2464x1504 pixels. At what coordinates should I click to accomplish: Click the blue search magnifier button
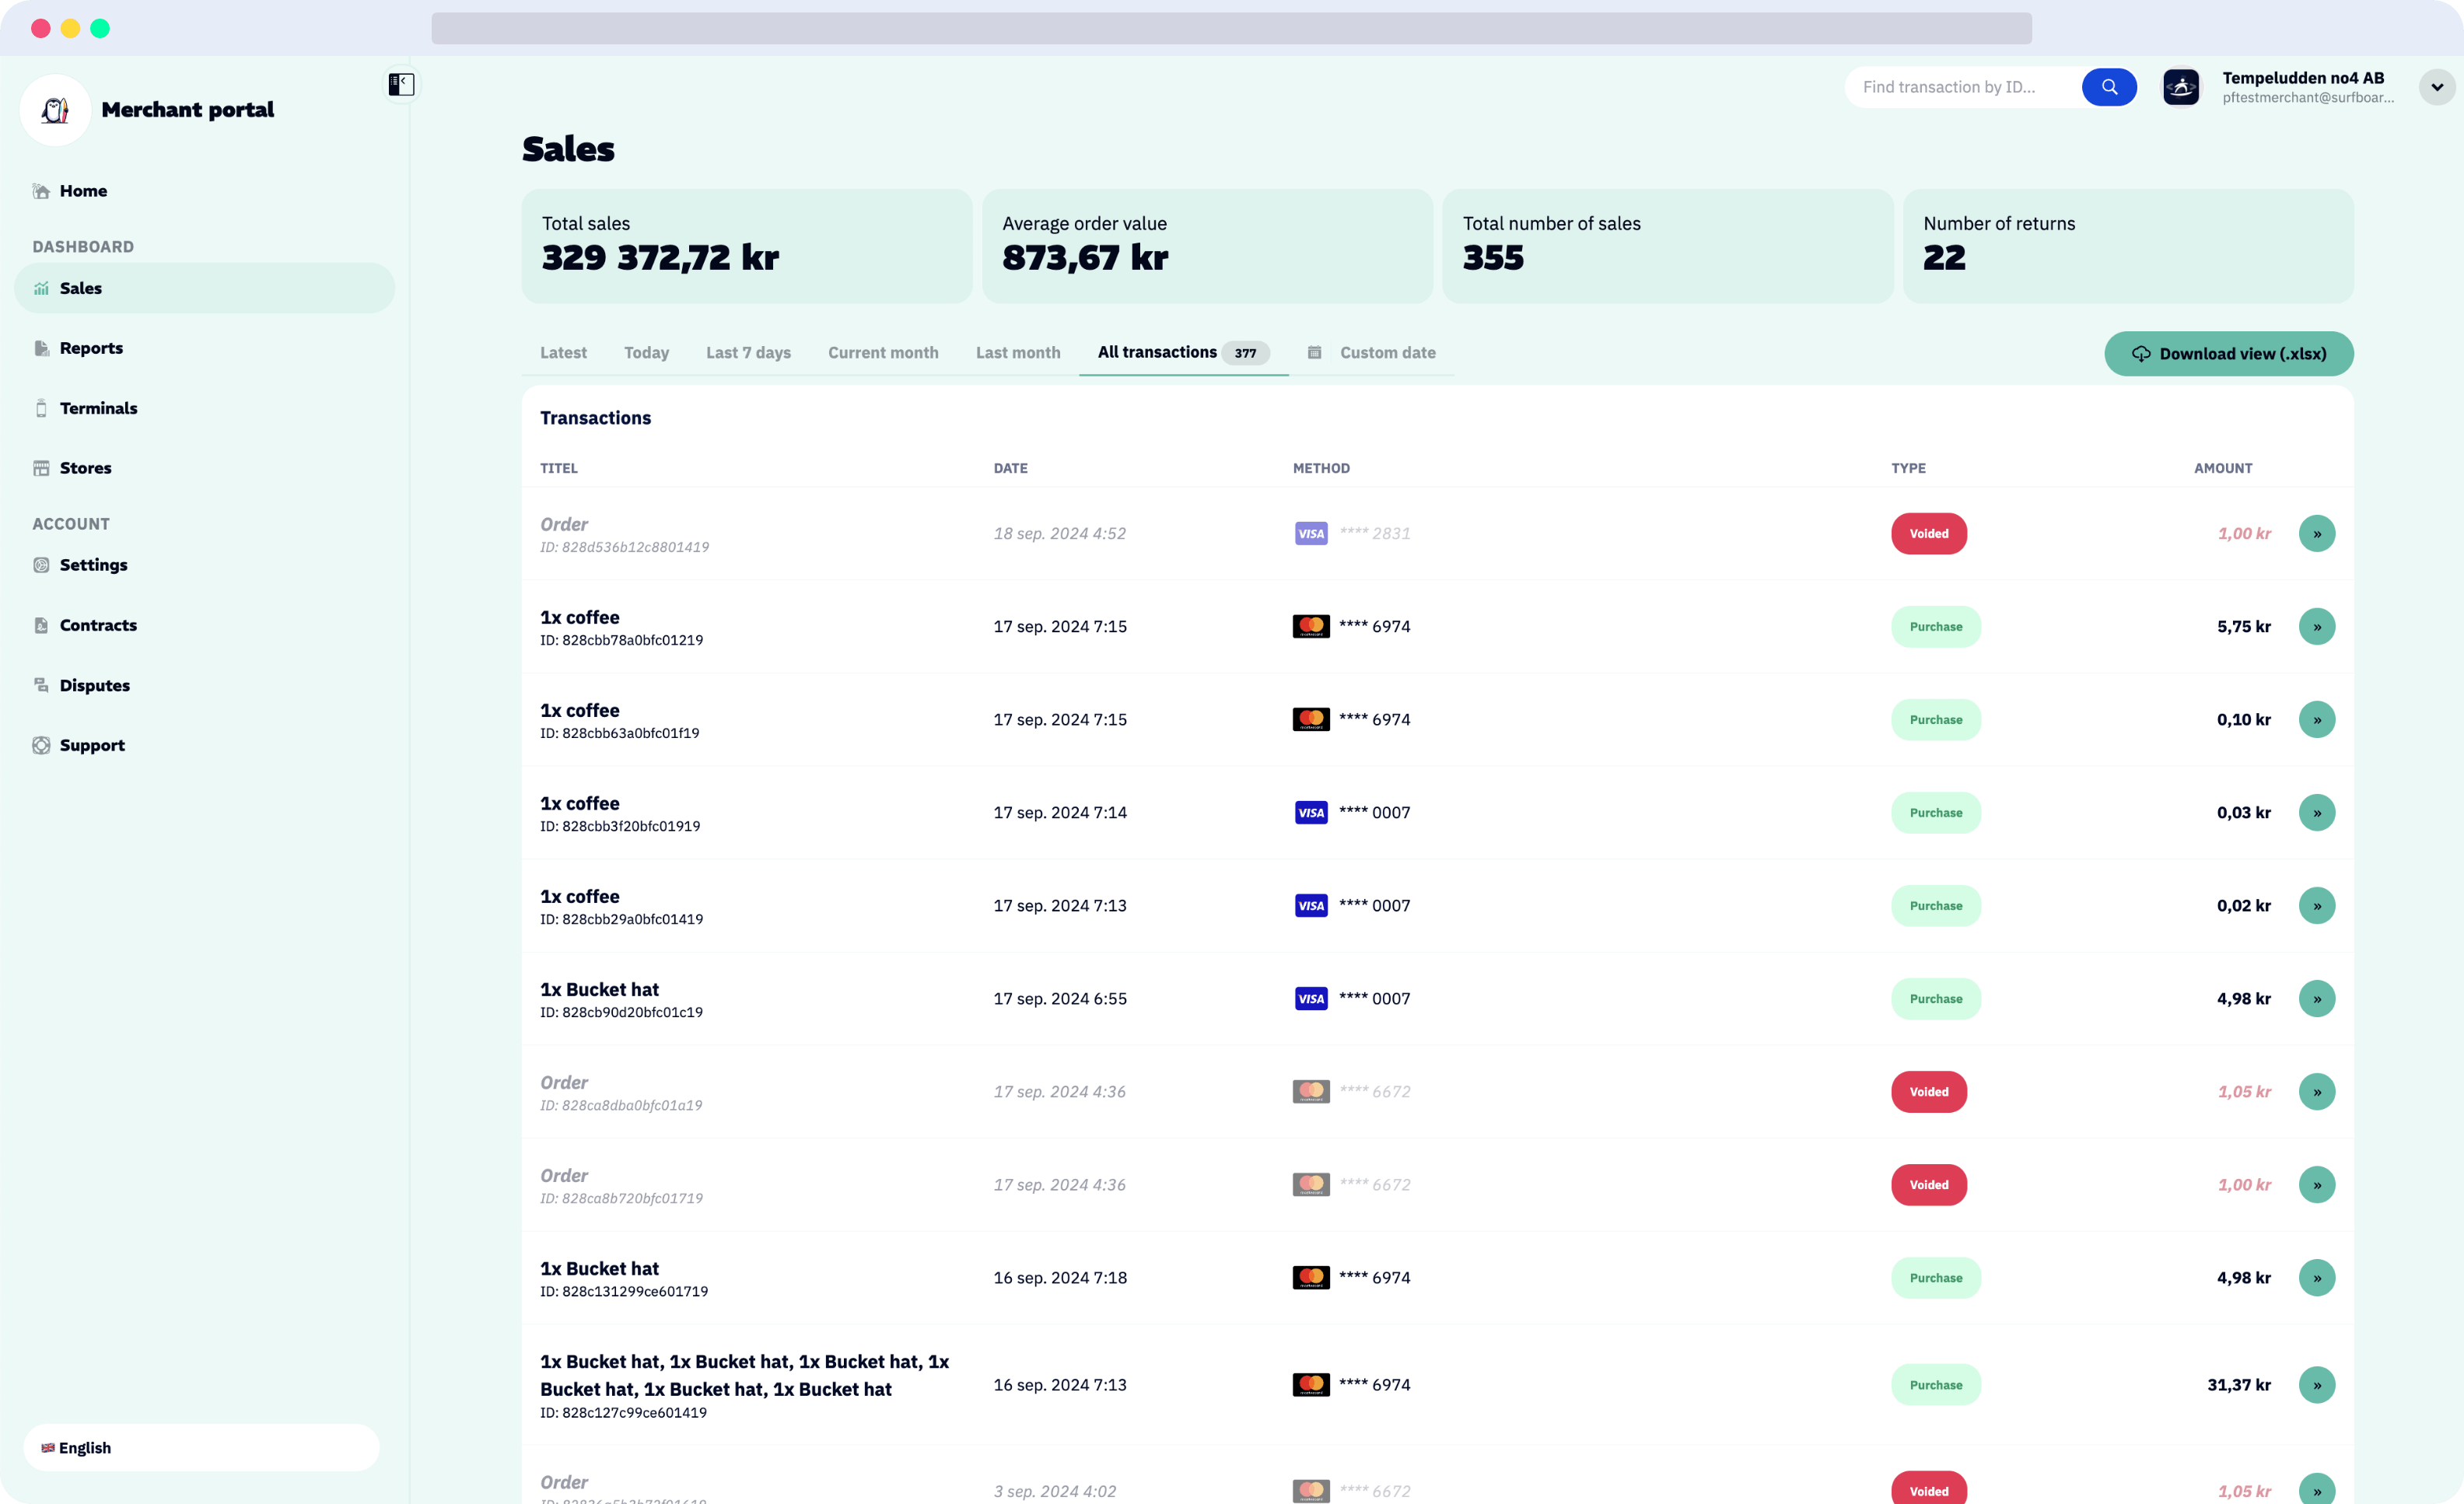click(x=2109, y=87)
